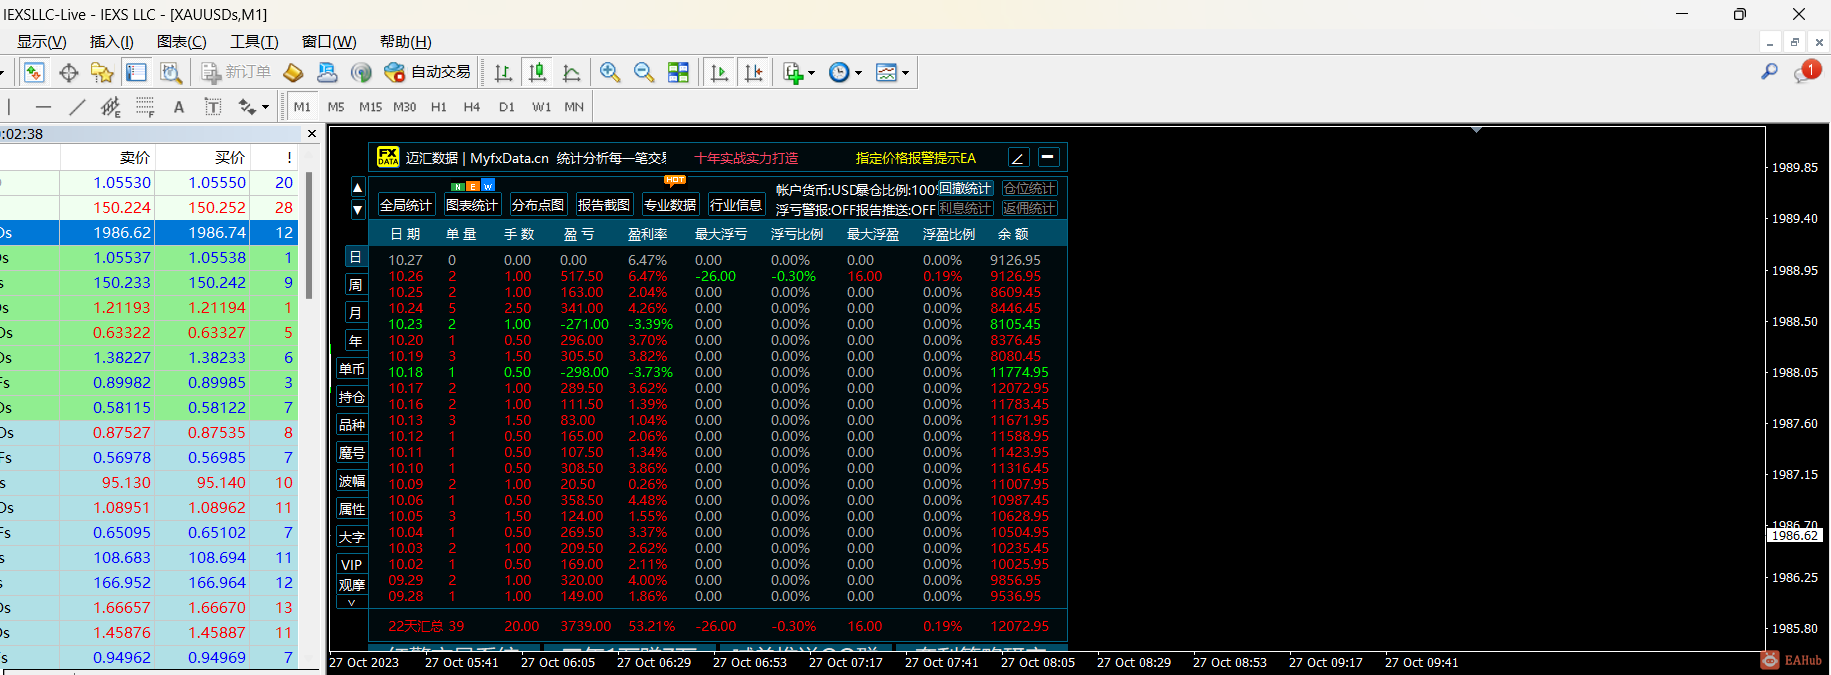
Task: Toggle the Market Watch panel icon
Action: 34,72
